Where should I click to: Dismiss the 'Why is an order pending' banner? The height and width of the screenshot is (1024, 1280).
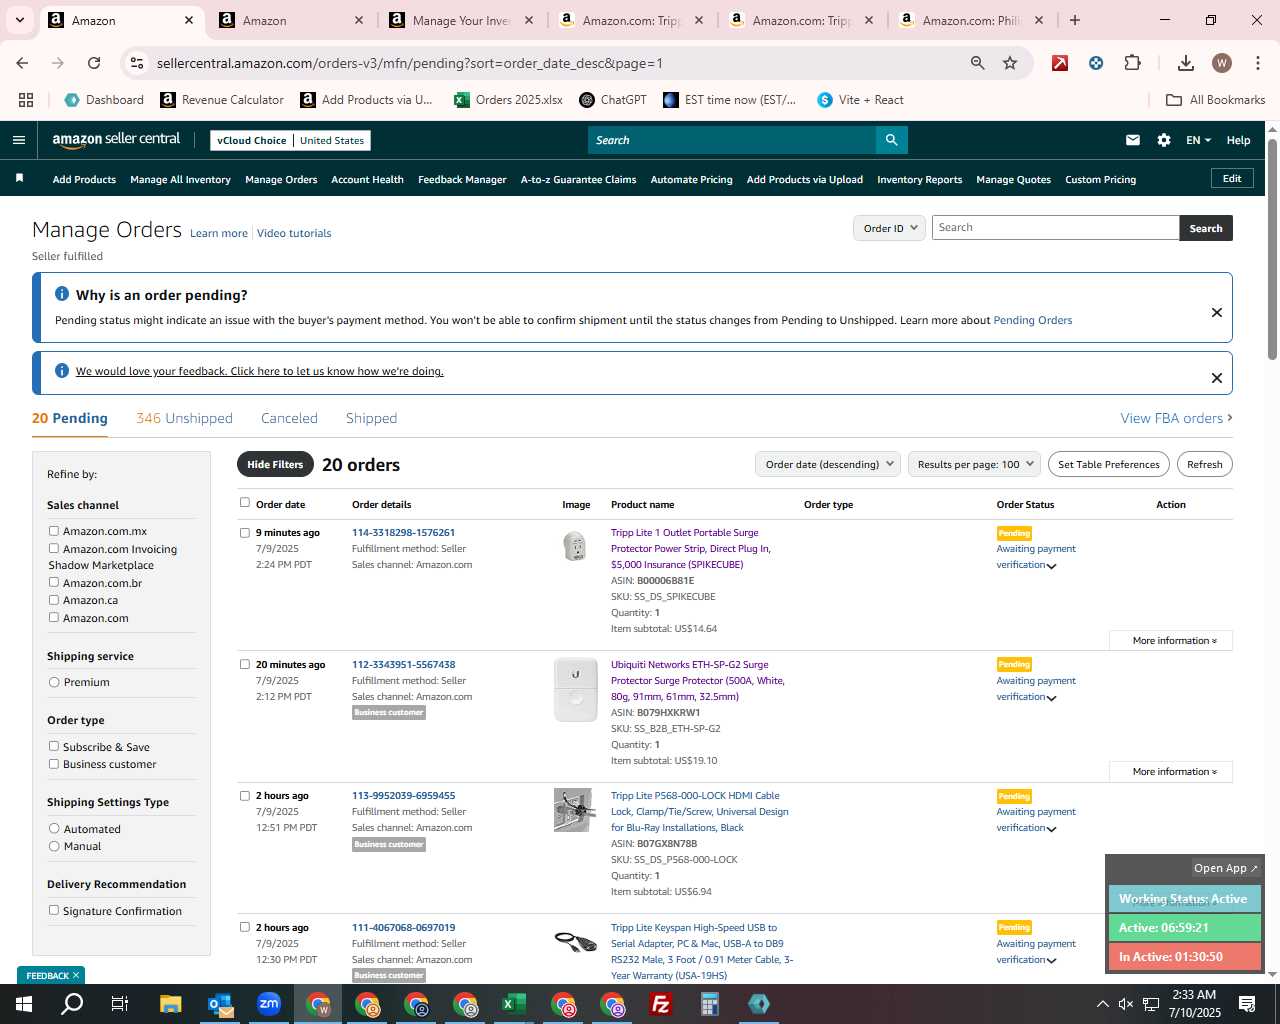[x=1217, y=312]
